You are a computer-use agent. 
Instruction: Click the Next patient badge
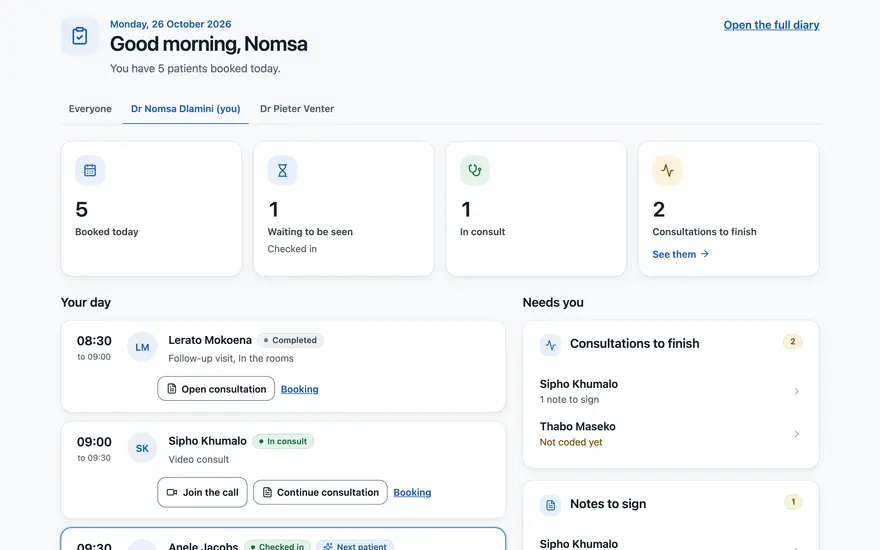(355, 546)
